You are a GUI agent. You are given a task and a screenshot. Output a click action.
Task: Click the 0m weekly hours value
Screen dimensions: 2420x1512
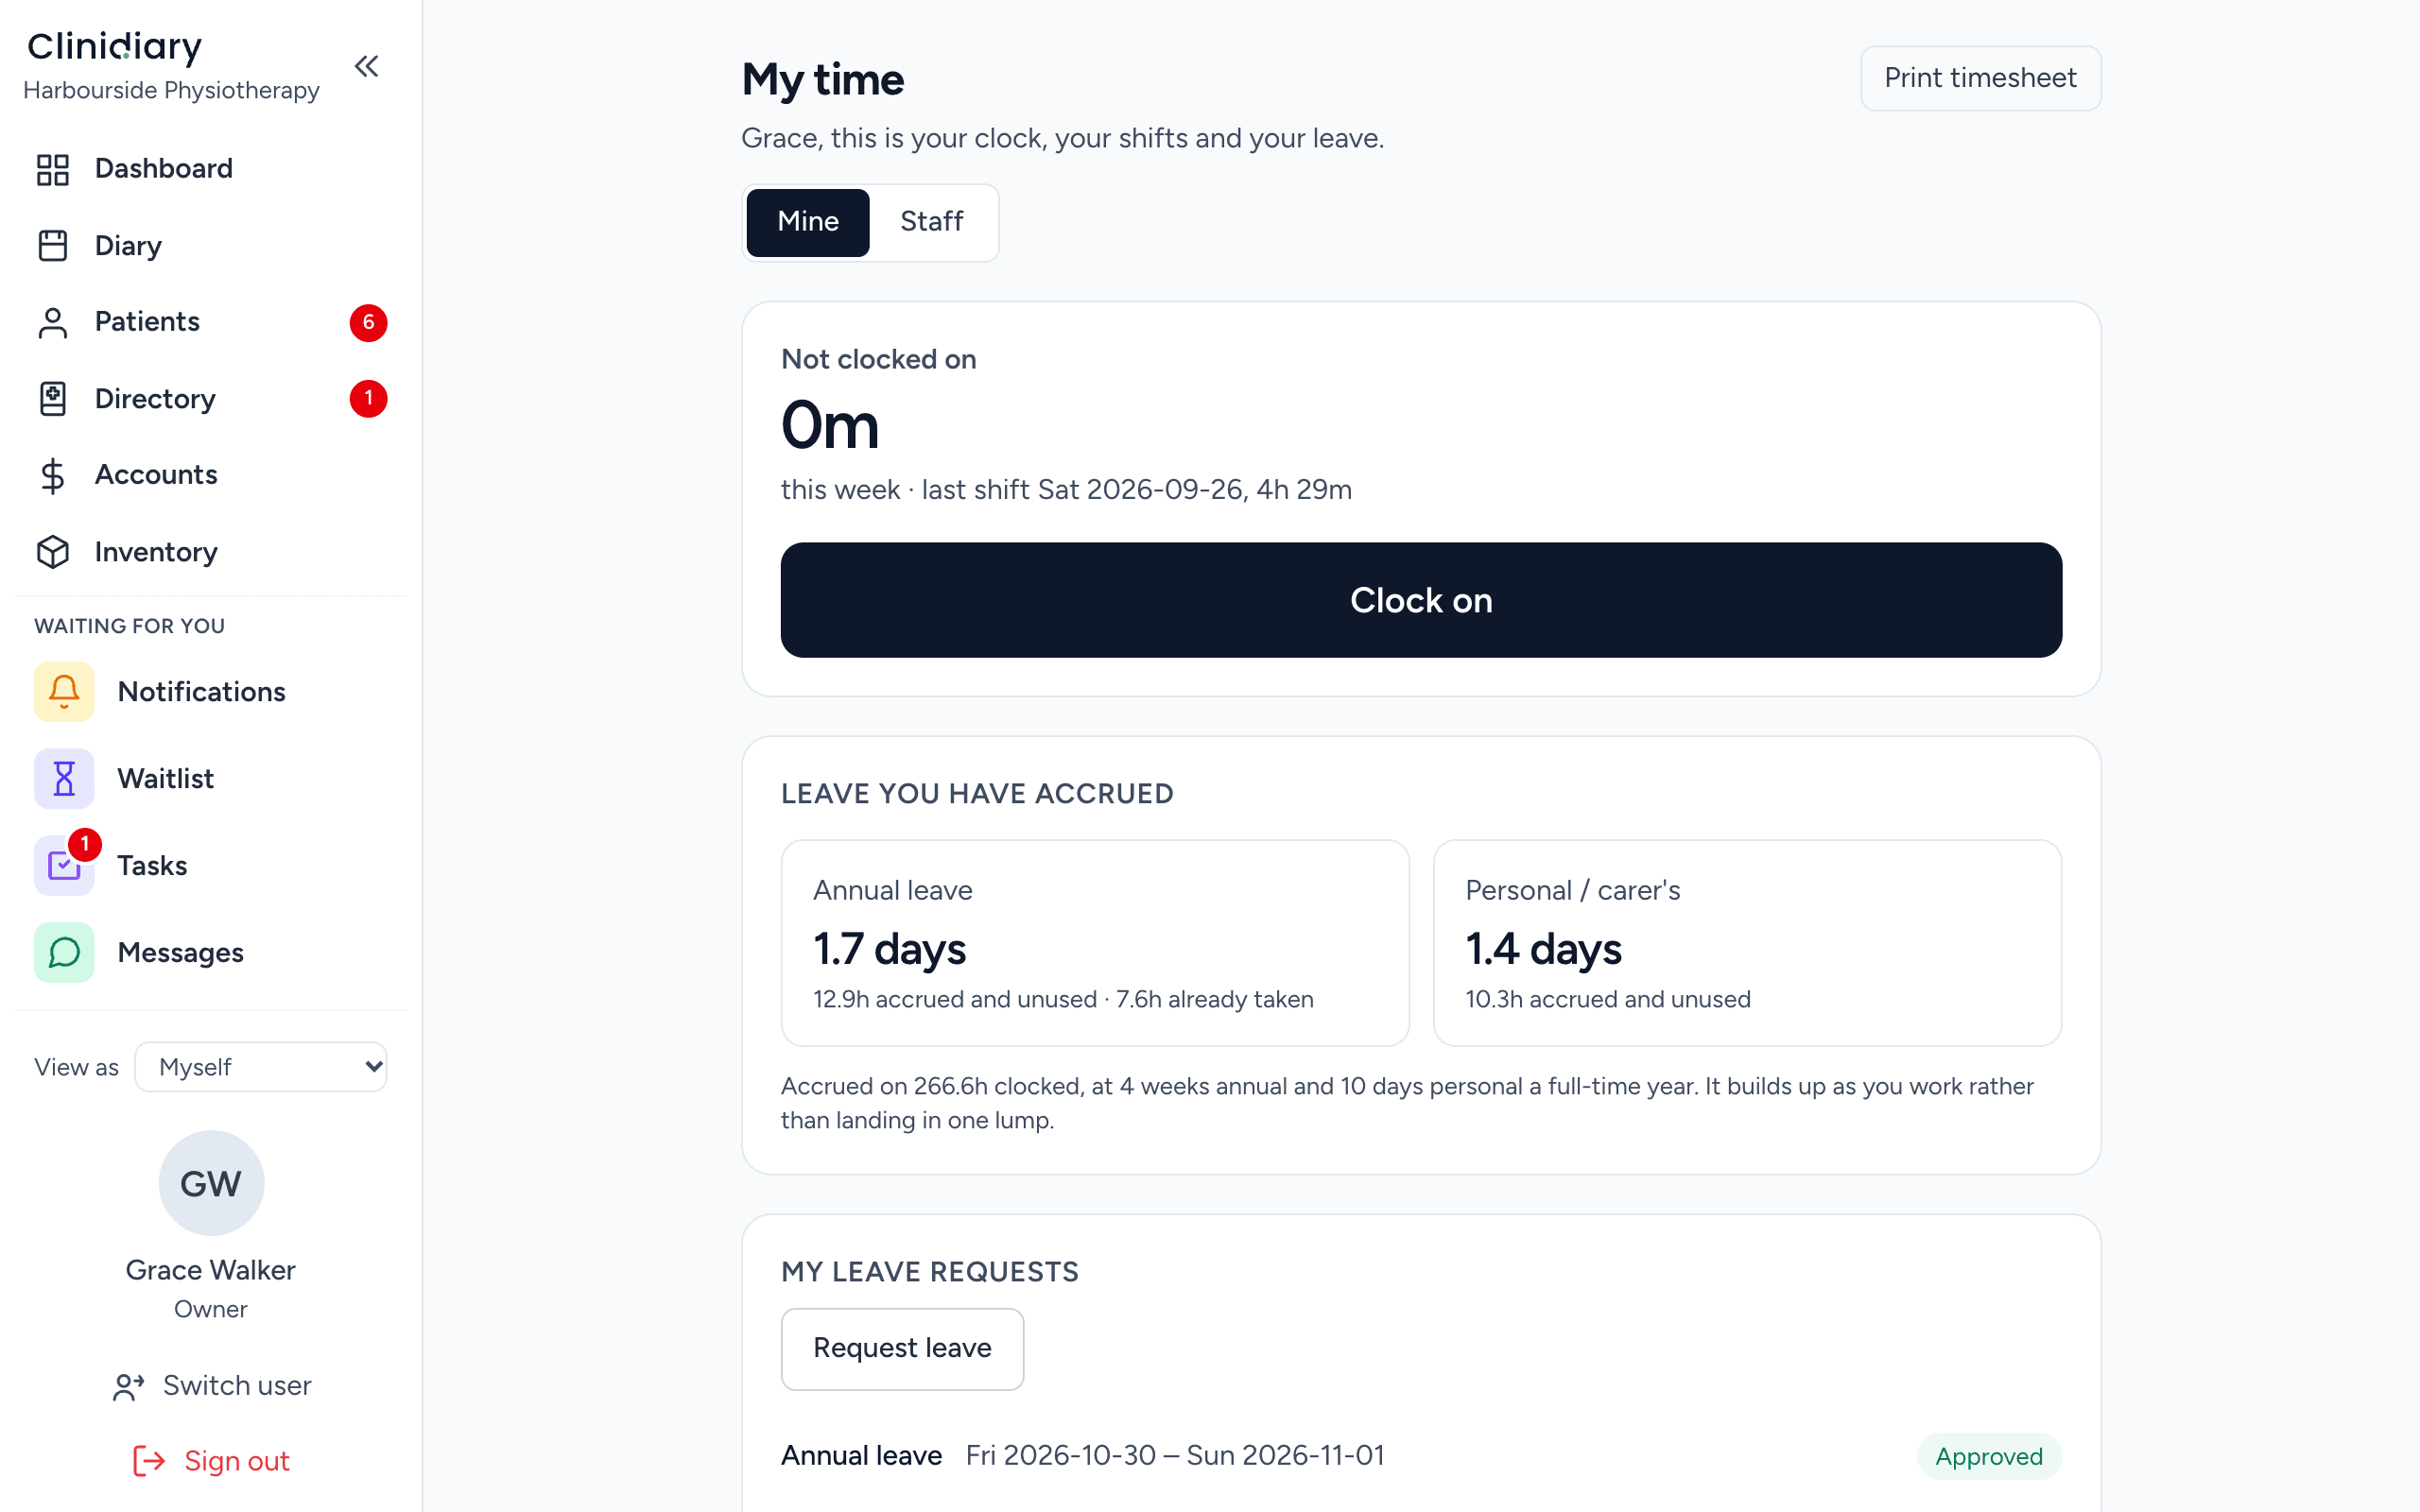[x=830, y=425]
